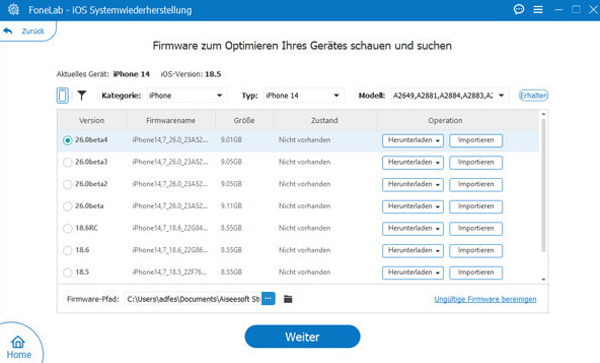Viewport: 600px width, 363px height.
Task: Open the Kategorie dropdown
Action: pos(187,95)
